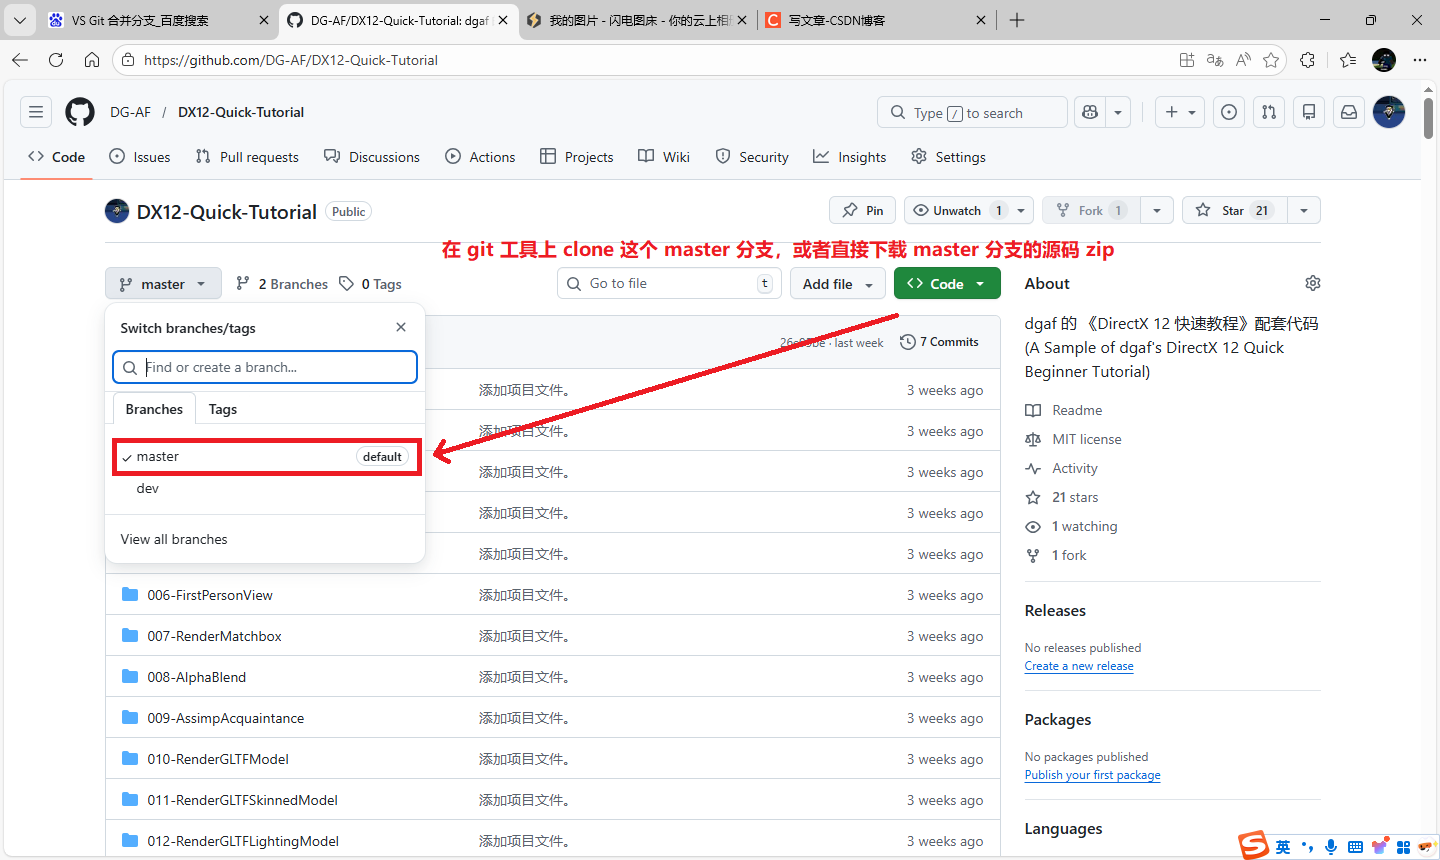Open the Issues icon in top header

click(x=1229, y=112)
